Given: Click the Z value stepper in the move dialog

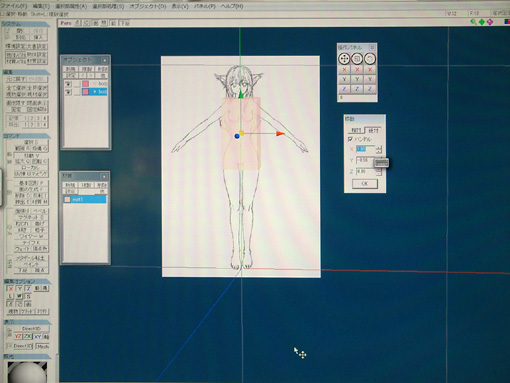Looking at the screenshot, I should click(379, 172).
